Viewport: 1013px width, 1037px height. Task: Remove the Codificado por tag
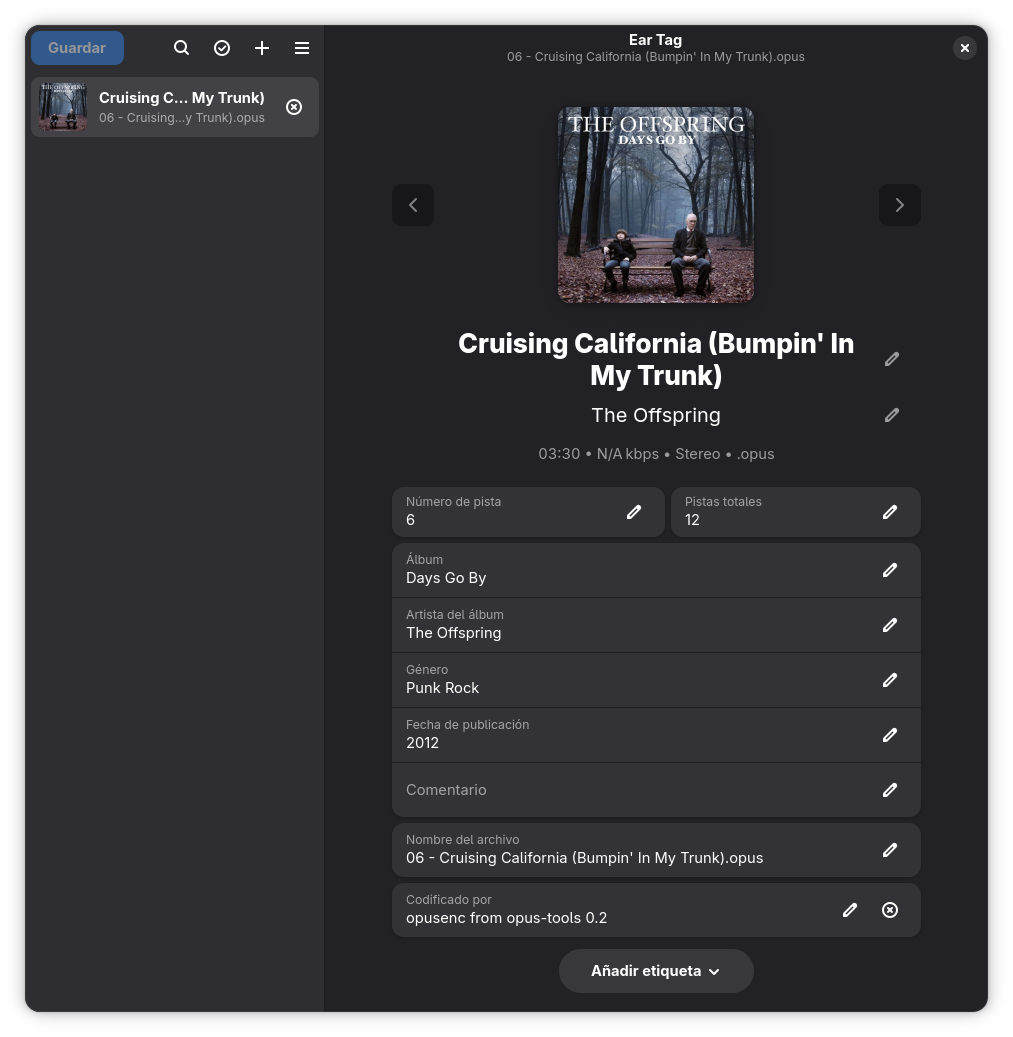point(890,910)
